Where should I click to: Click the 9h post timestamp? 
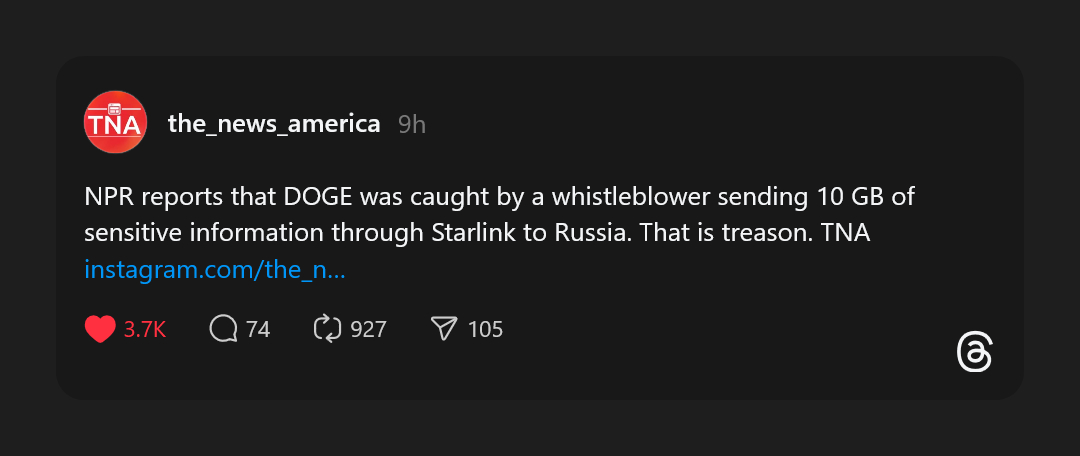point(412,124)
